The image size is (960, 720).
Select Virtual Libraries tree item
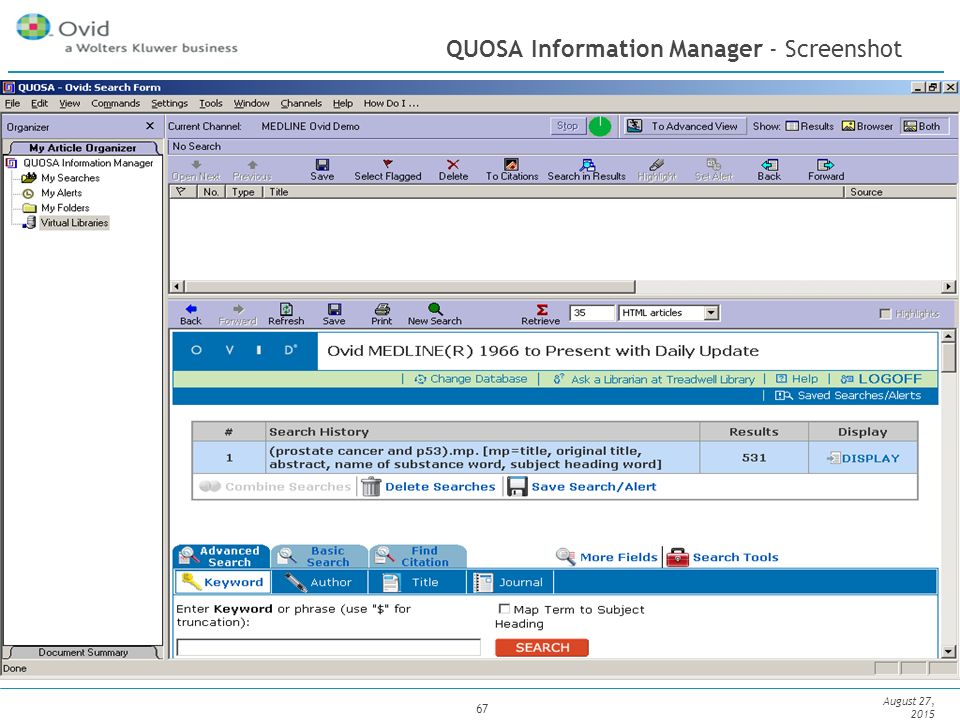[74, 223]
